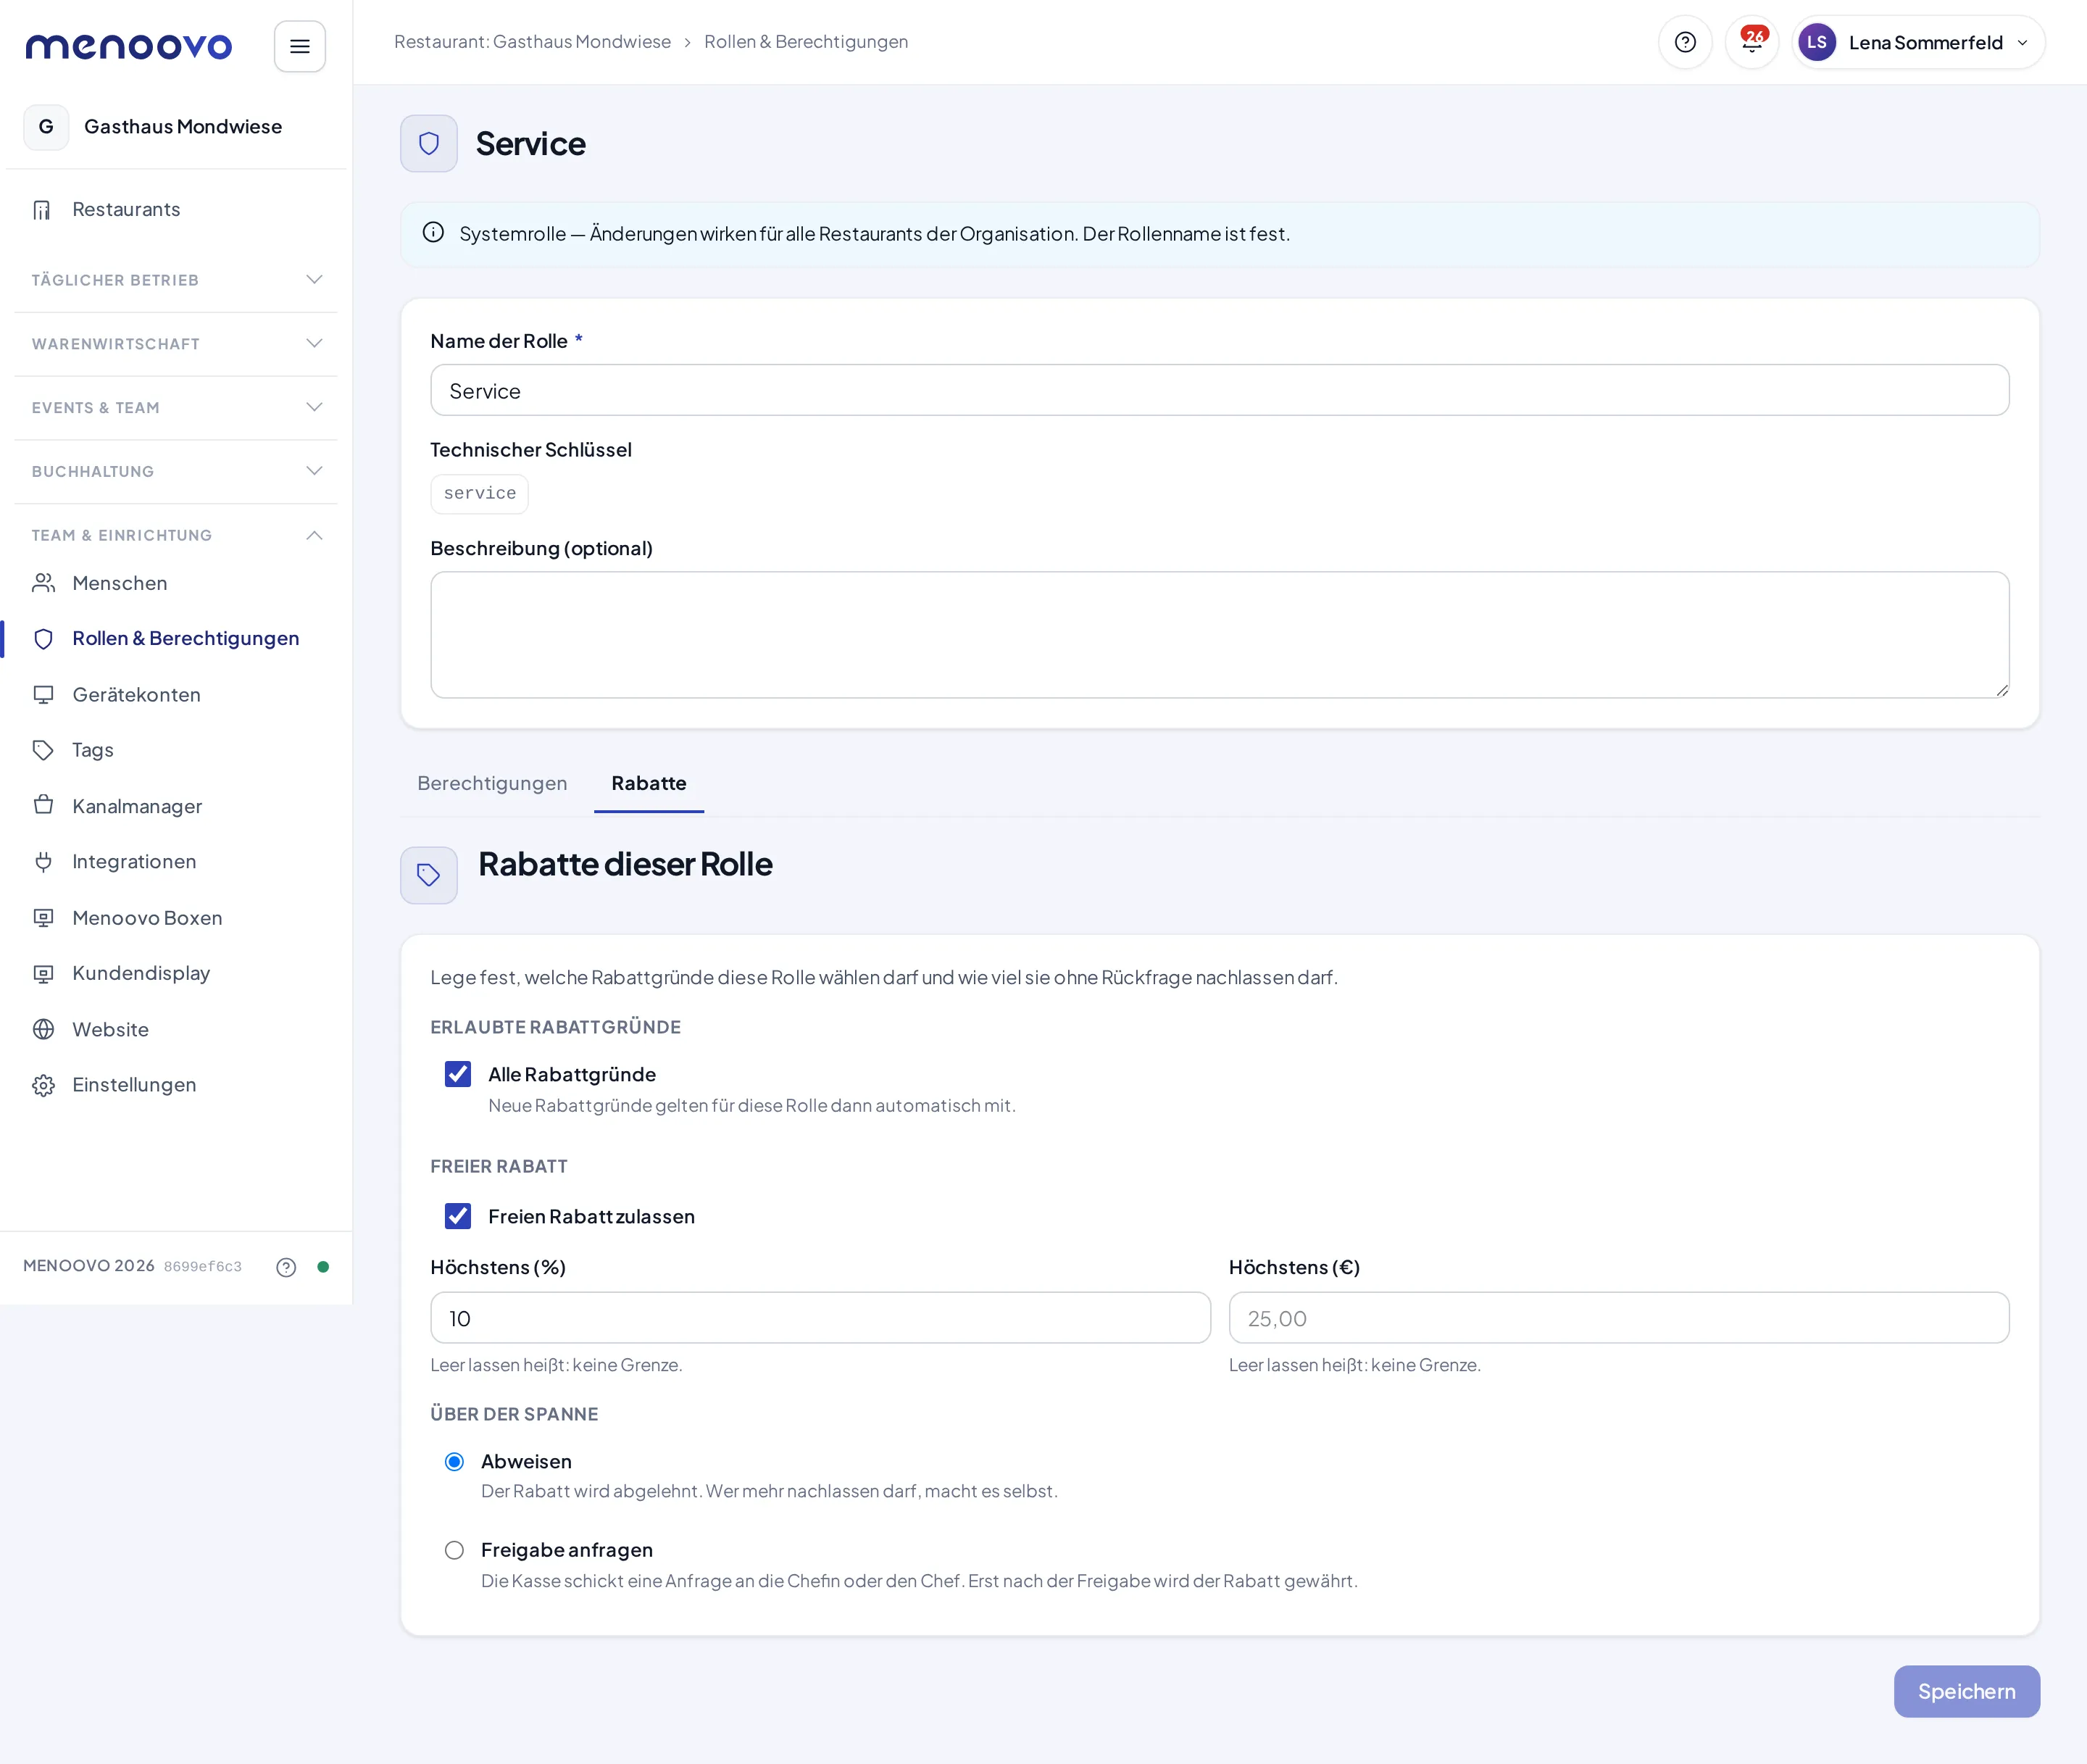Switch to the Berechtigungen tab

click(492, 783)
